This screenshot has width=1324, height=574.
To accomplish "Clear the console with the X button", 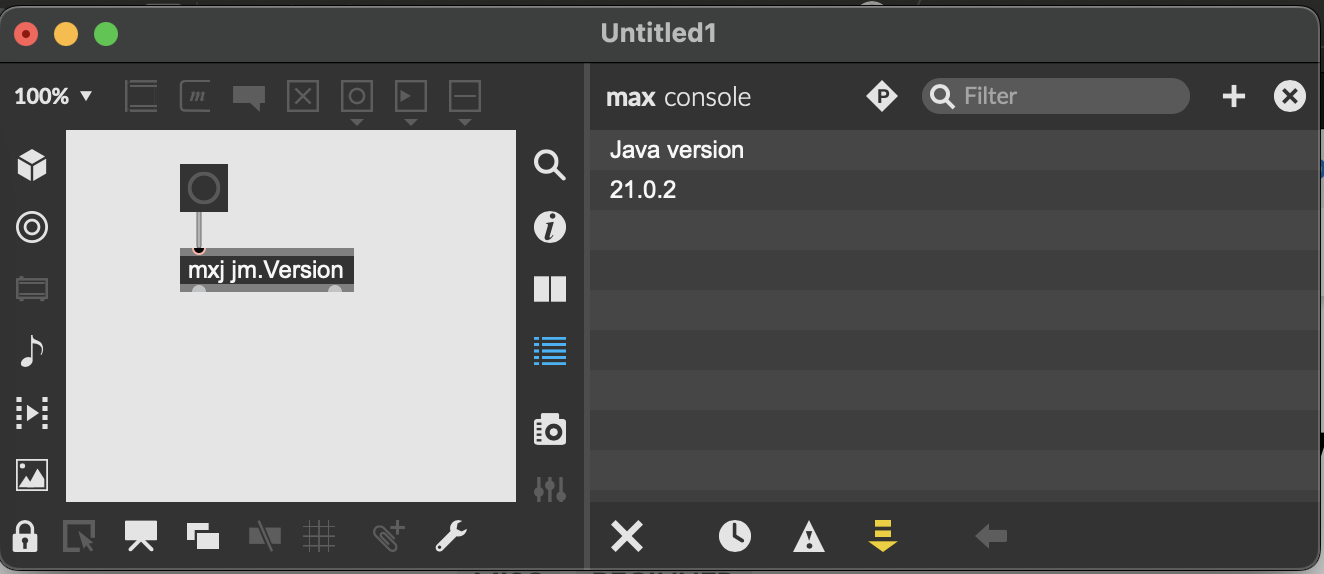I will pyautogui.click(x=627, y=537).
